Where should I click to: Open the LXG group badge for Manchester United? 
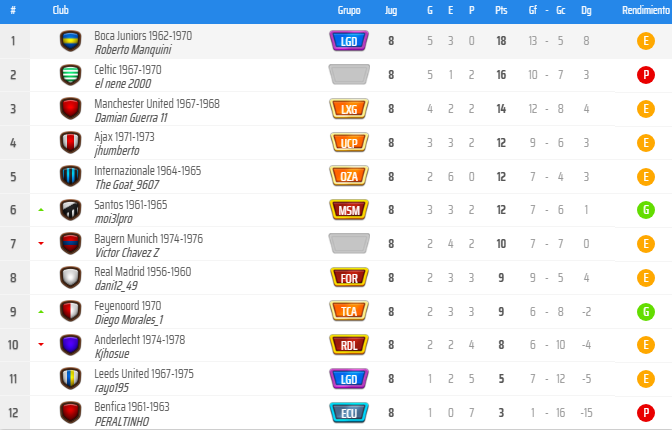349,108
